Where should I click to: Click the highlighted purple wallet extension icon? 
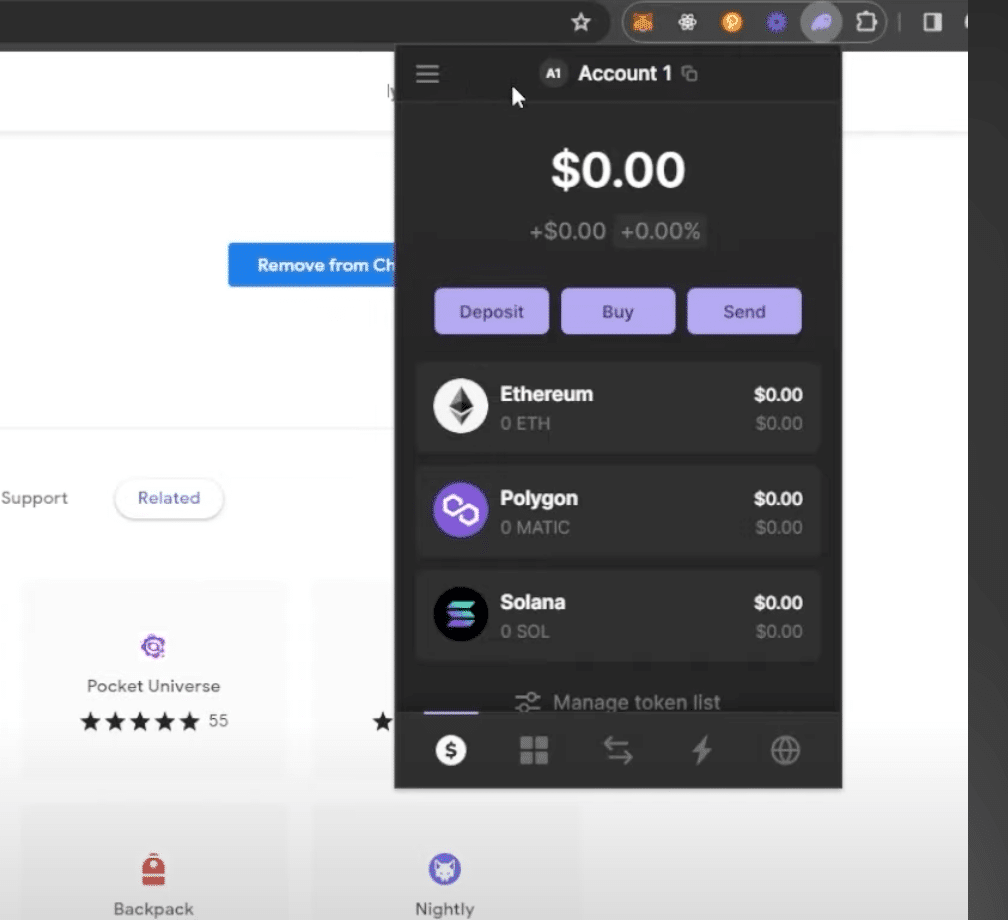(x=821, y=23)
